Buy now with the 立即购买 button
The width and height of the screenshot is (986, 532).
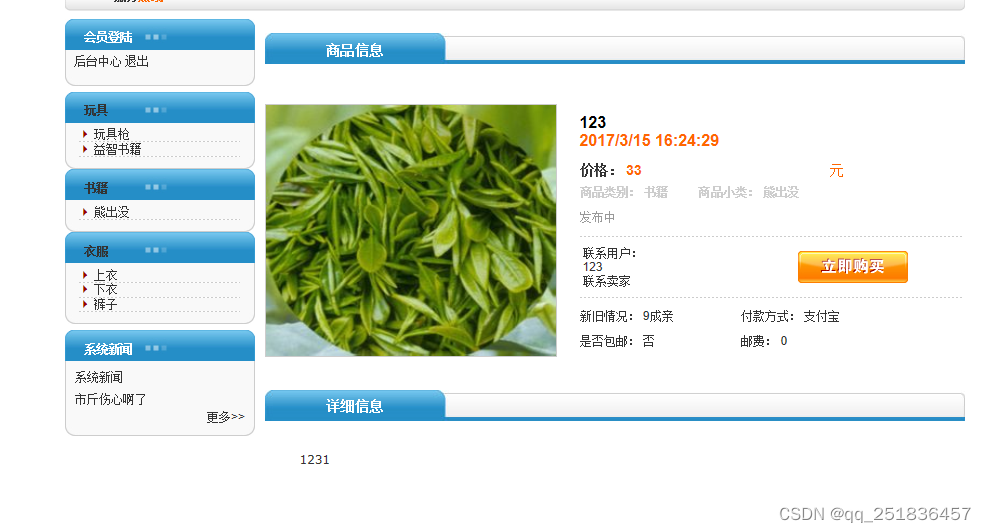pyautogui.click(x=853, y=267)
